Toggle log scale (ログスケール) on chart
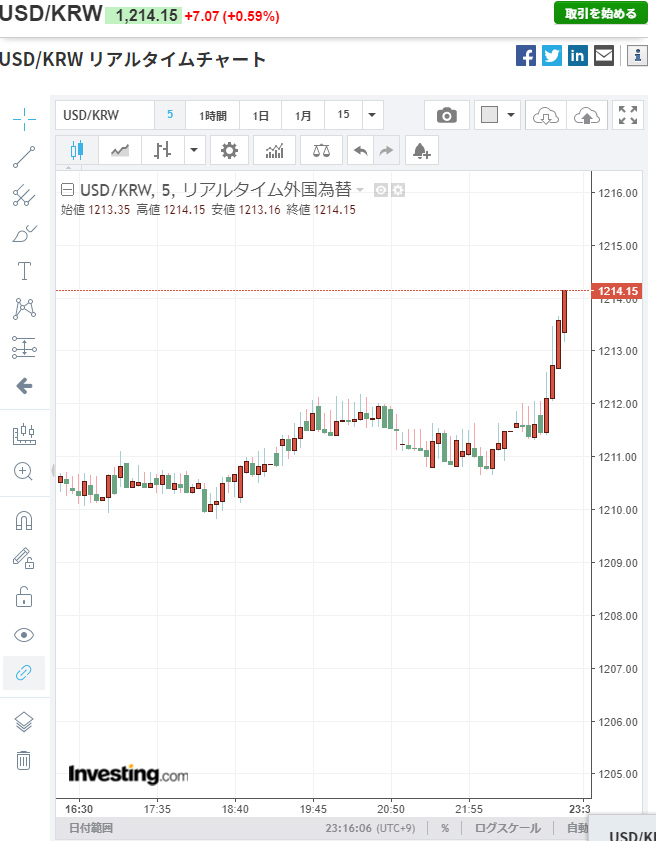Image resolution: width=656 pixels, height=841 pixels. 507,828
